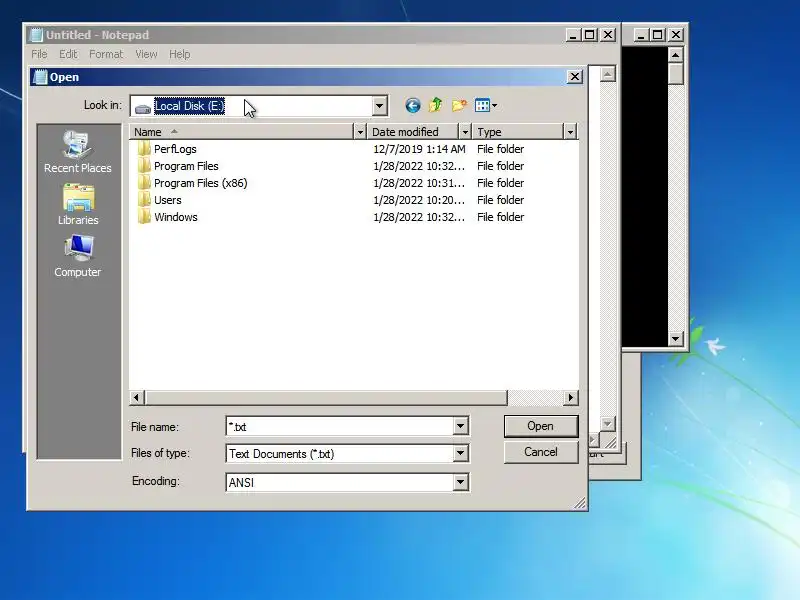The height and width of the screenshot is (600, 800).
Task: Open Libraries in sidebar
Action: pyautogui.click(x=78, y=205)
